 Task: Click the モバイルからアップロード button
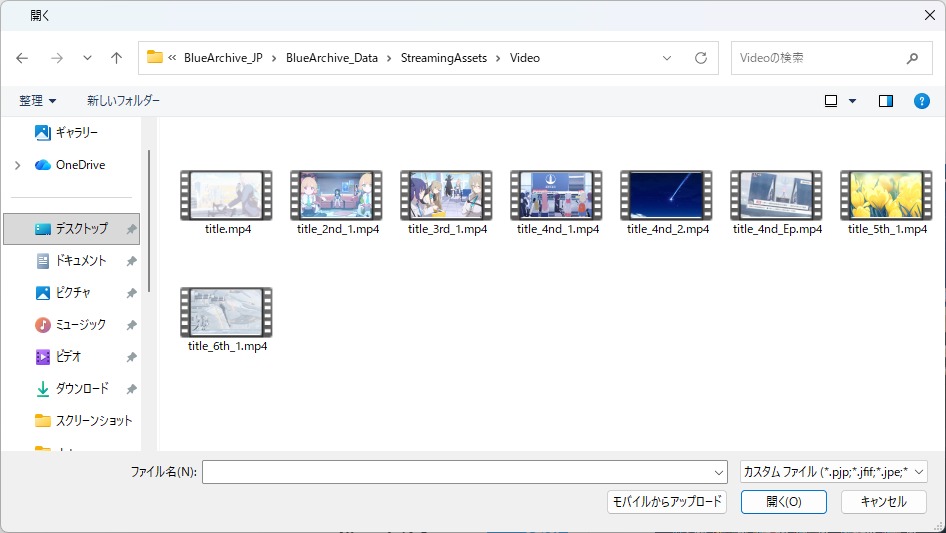667,502
